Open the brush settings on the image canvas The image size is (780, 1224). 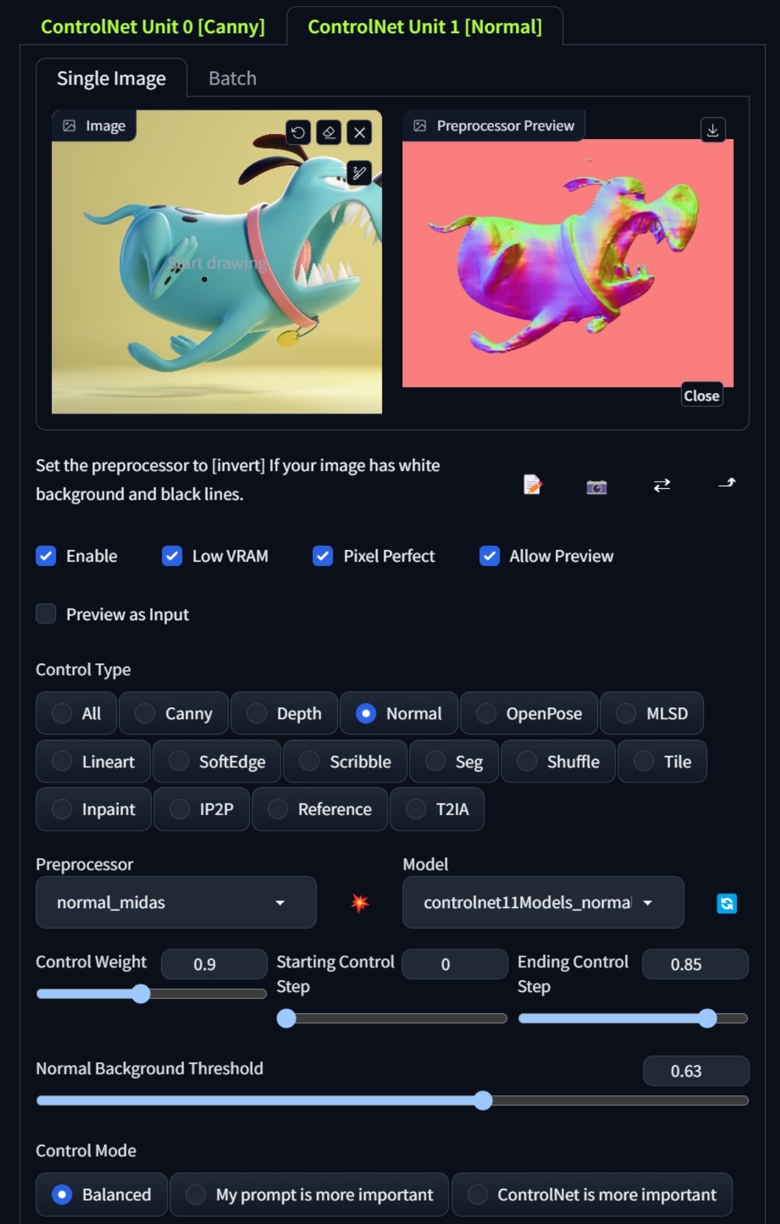pyautogui.click(x=359, y=173)
